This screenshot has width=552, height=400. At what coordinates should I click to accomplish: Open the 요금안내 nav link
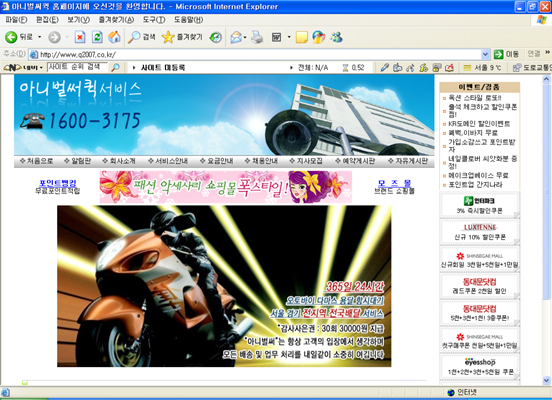(216, 161)
